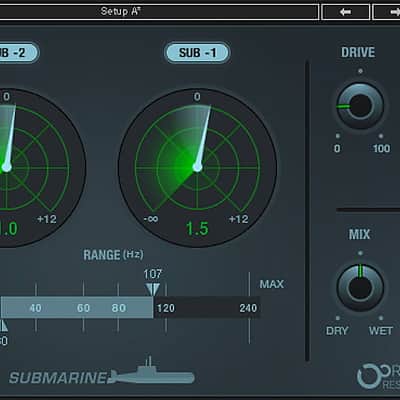Click the SUBMARINE product name
400x400 pixels.
click(x=58, y=378)
